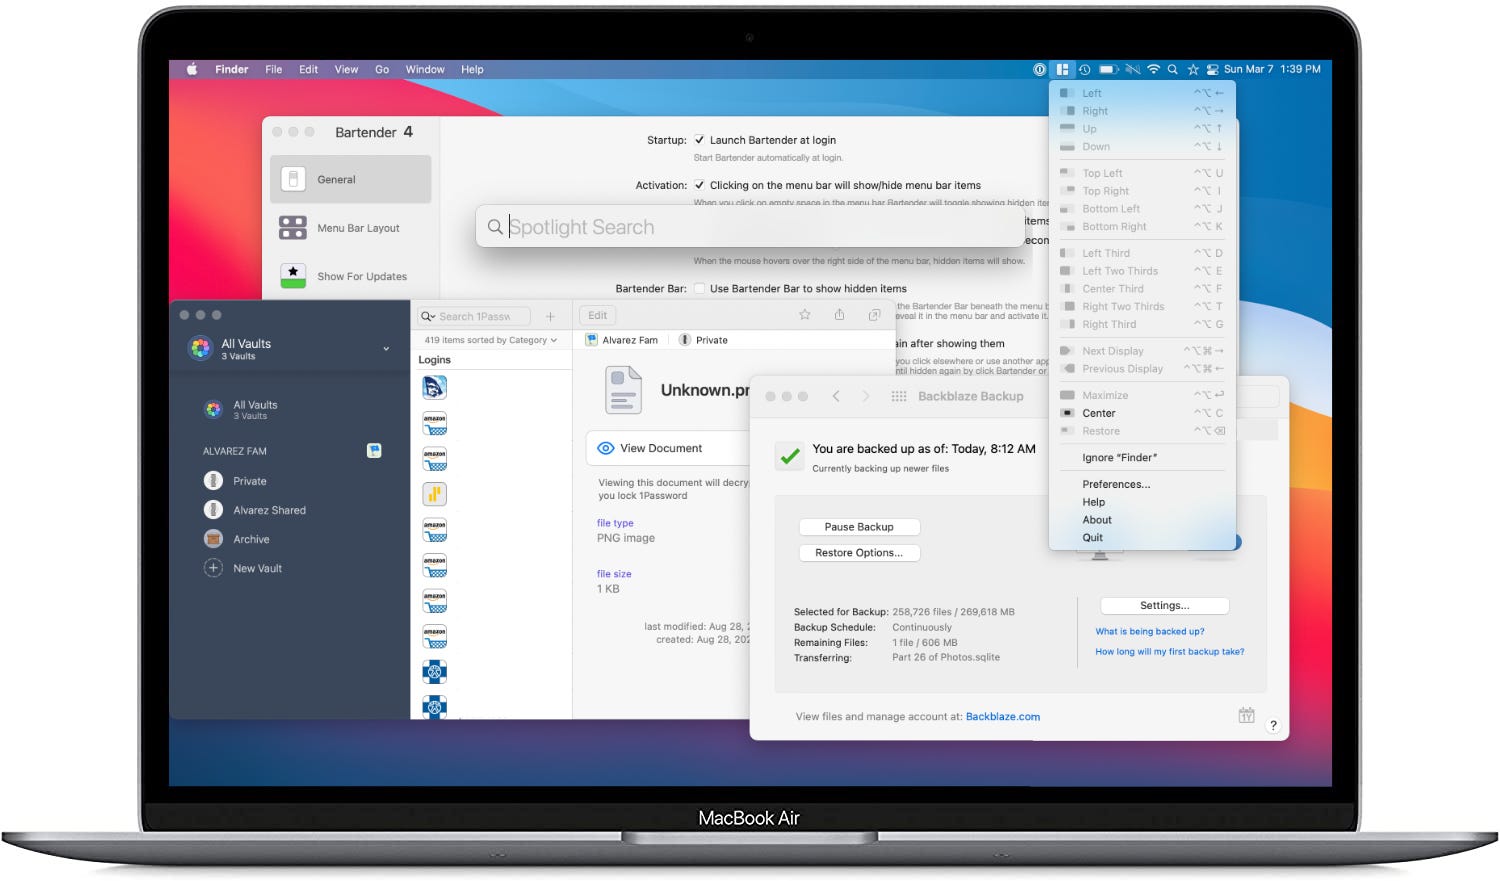Click the Unknown.png document file icon
The height and width of the screenshot is (881, 1500).
click(624, 390)
